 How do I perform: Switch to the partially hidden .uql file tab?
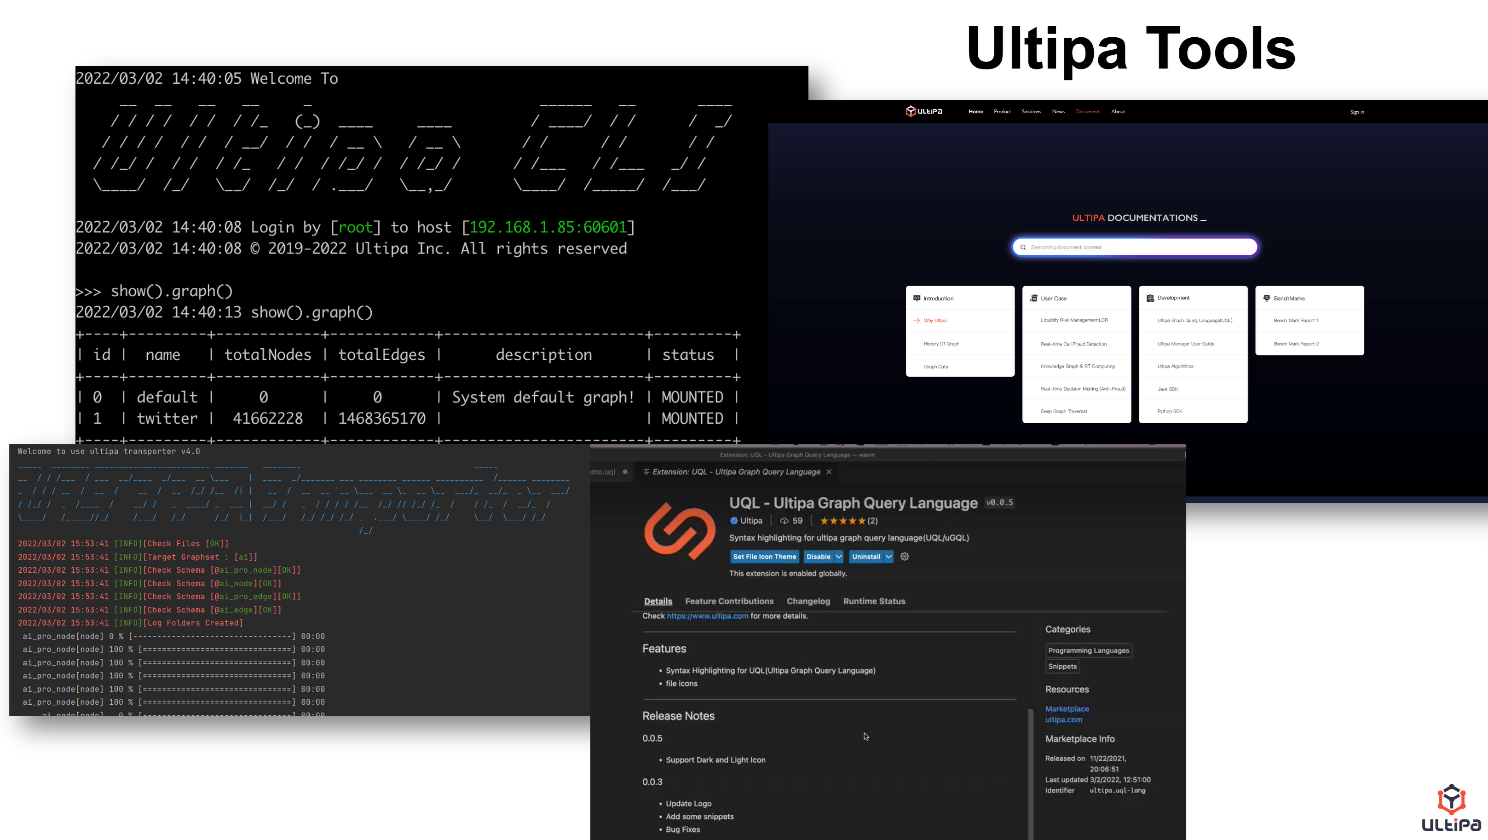tap(609, 472)
